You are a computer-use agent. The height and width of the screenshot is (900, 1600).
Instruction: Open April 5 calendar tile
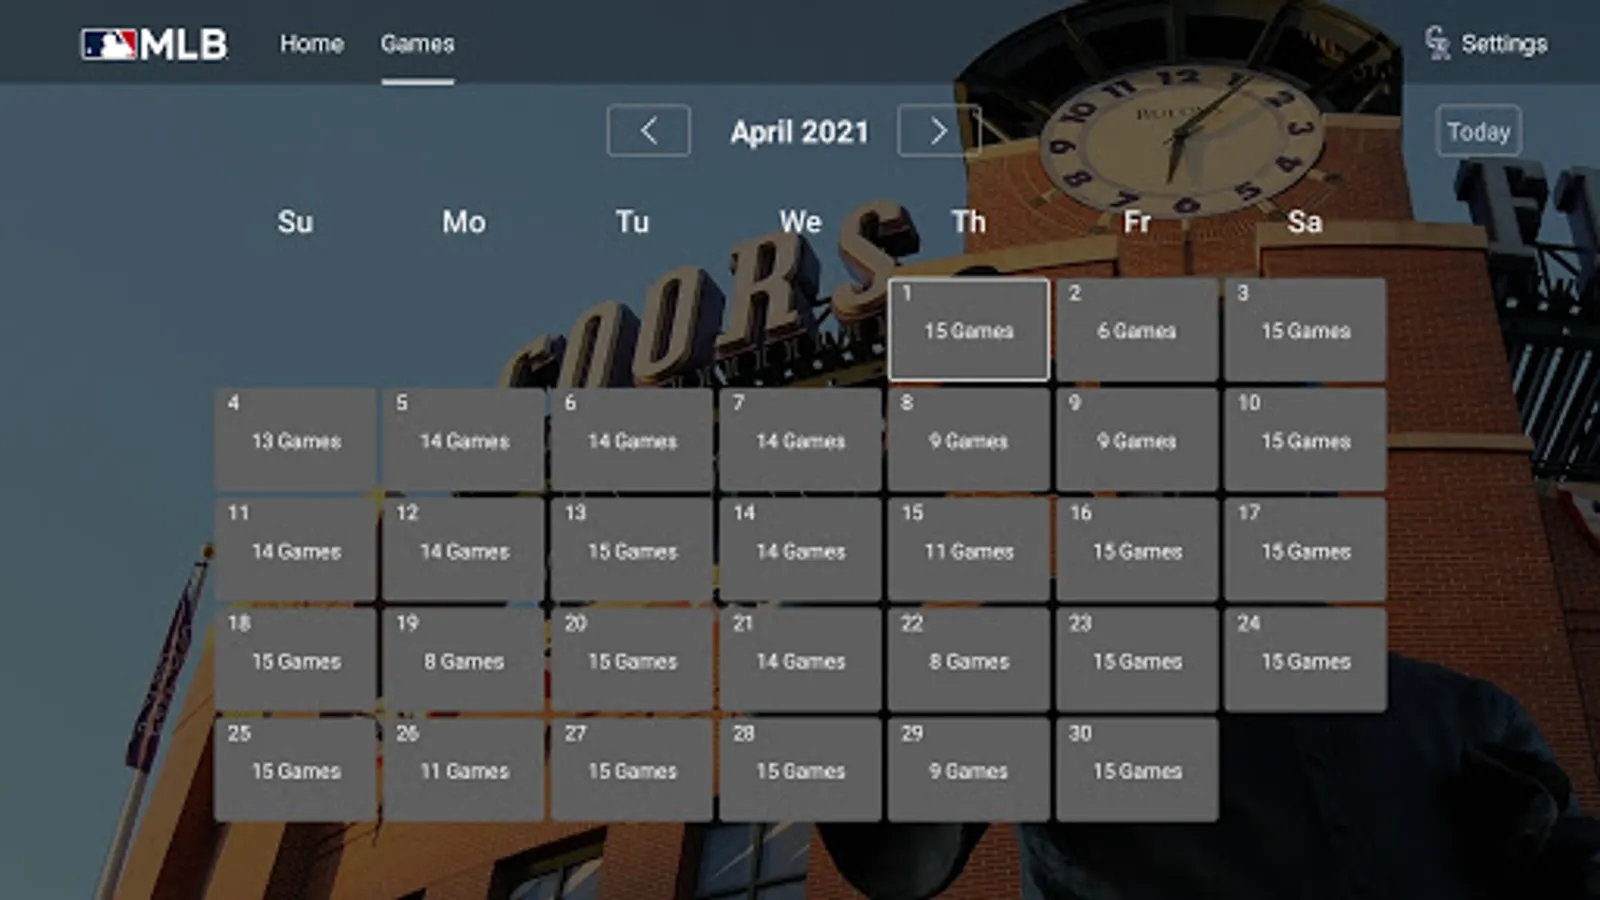(x=464, y=440)
